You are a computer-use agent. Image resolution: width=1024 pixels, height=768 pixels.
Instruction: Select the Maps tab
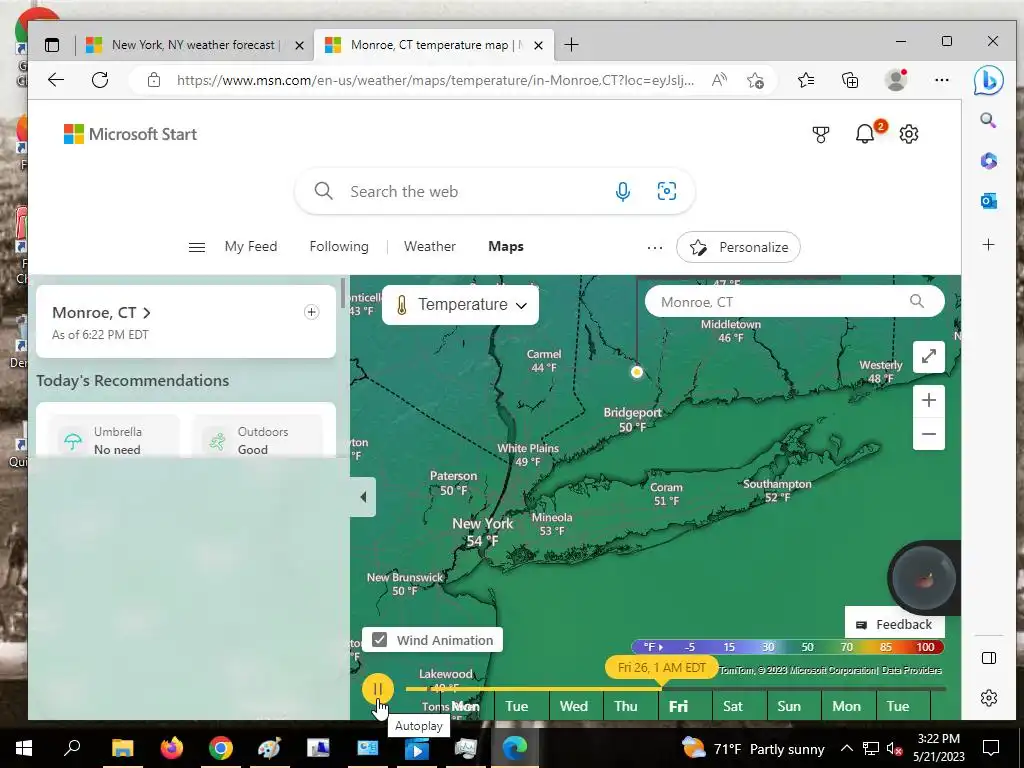point(506,246)
